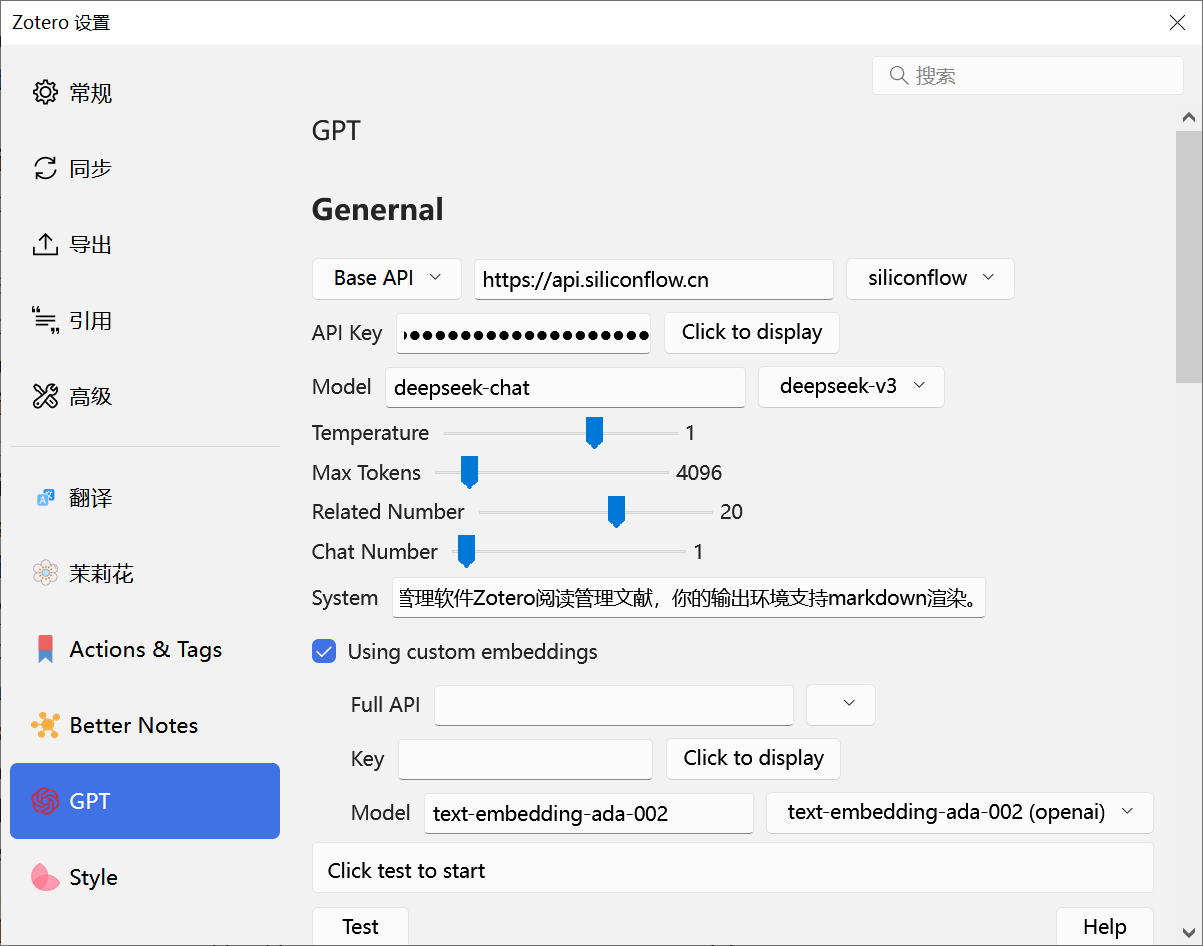Click the Max Tokens slider handle

pyautogui.click(x=469, y=472)
